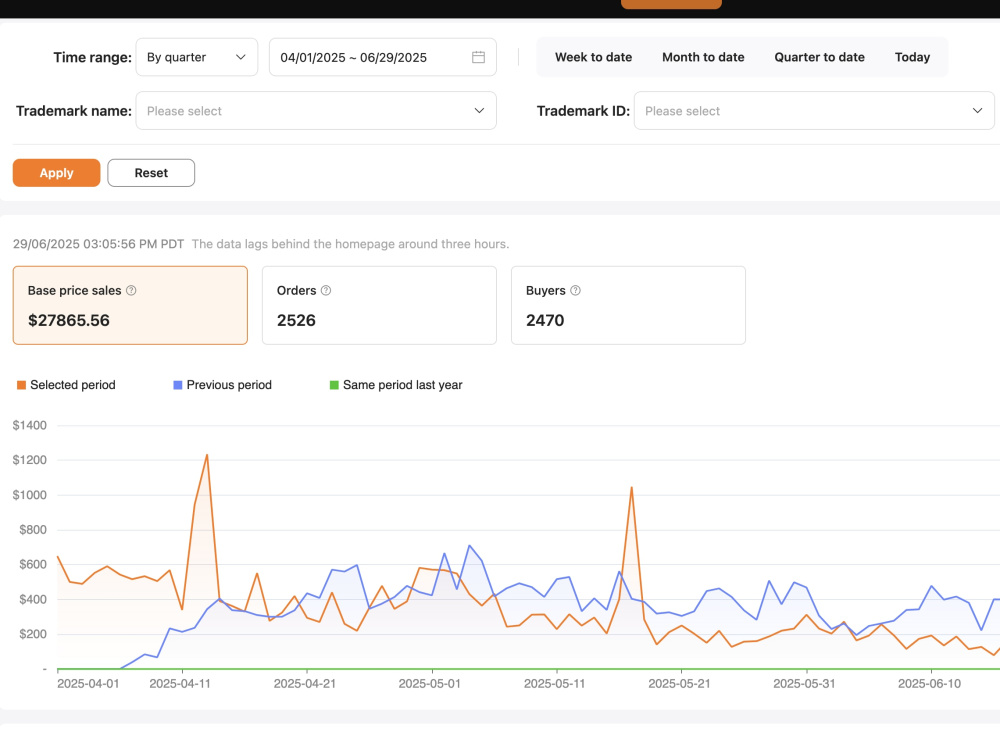
Task: Click the 2025-05-11 axis label
Action: [554, 684]
